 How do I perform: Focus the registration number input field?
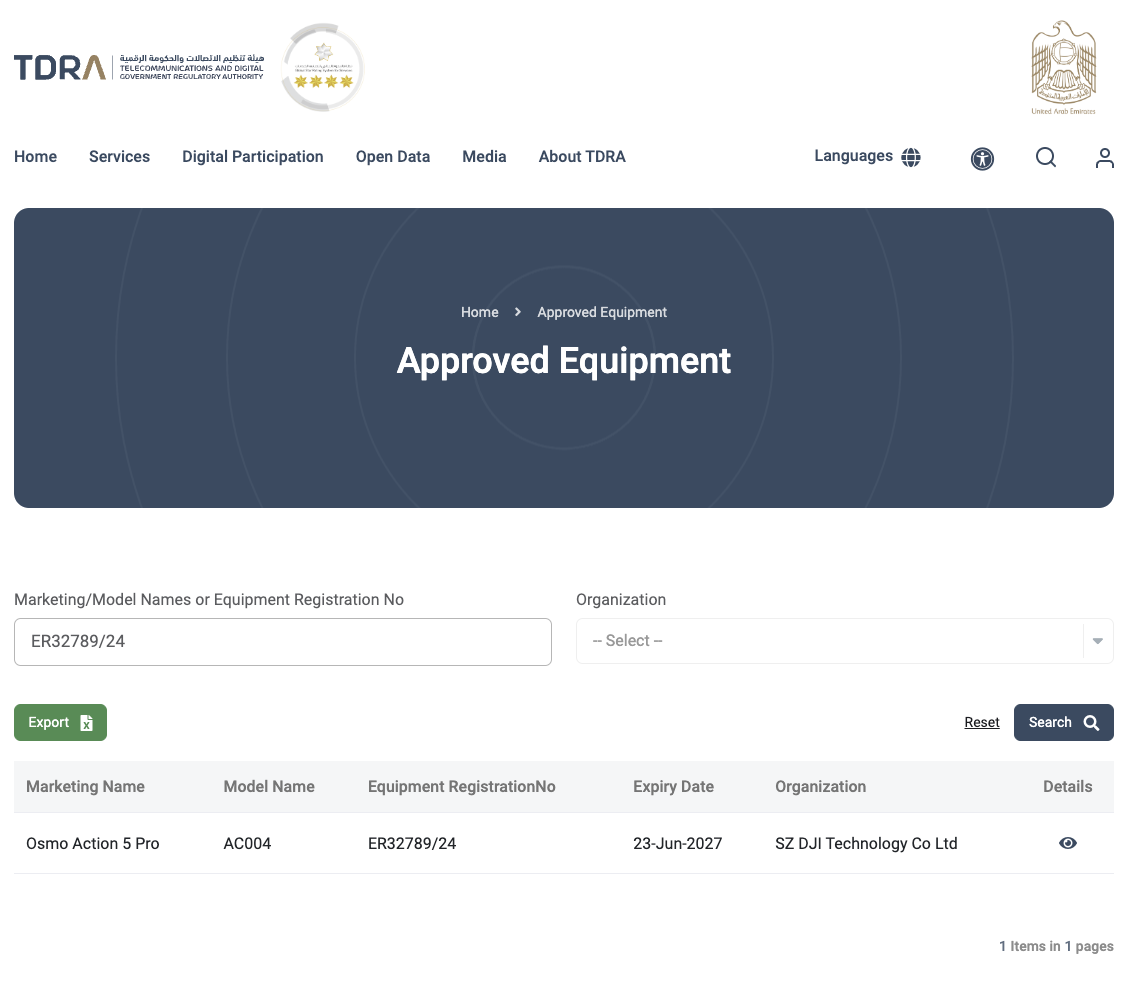point(282,642)
